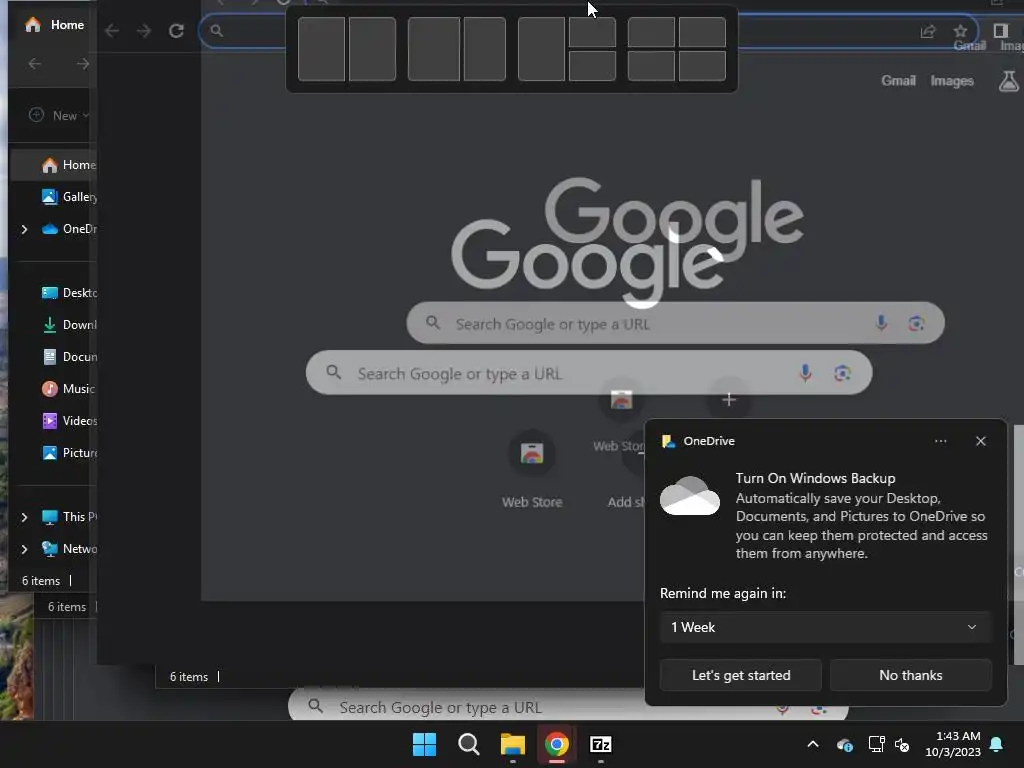Click the OneDrive tray icon
This screenshot has width=1024, height=768.
tap(844, 744)
